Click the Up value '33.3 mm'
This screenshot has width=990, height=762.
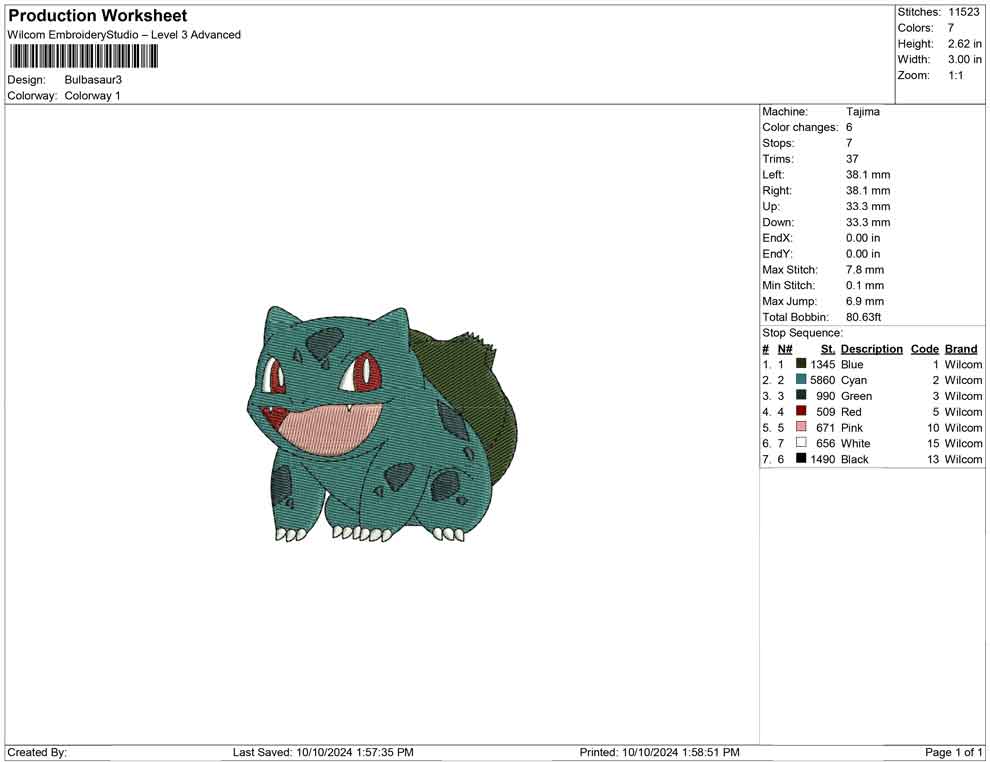click(868, 206)
